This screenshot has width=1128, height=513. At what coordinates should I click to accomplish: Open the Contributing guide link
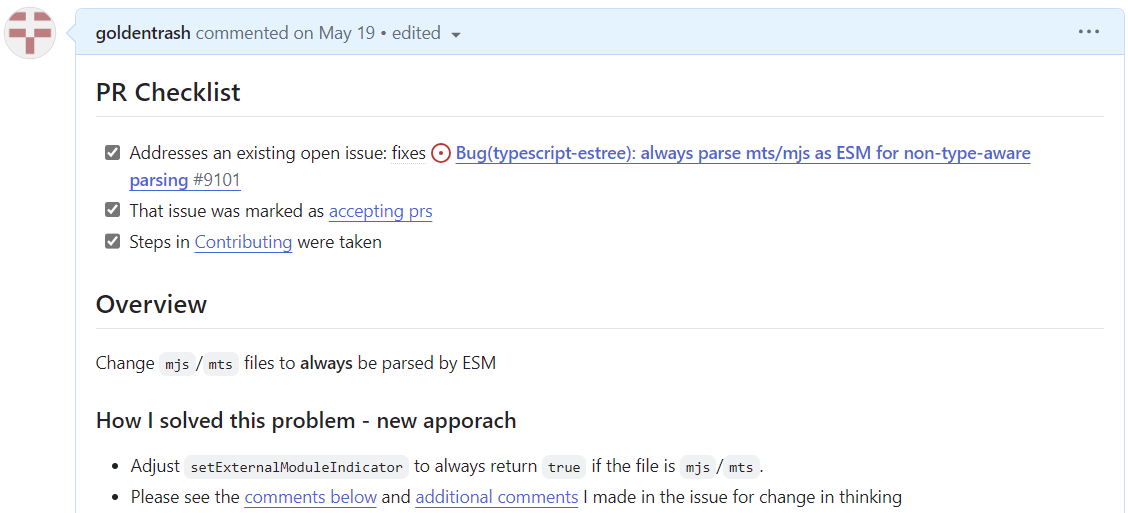tap(243, 242)
